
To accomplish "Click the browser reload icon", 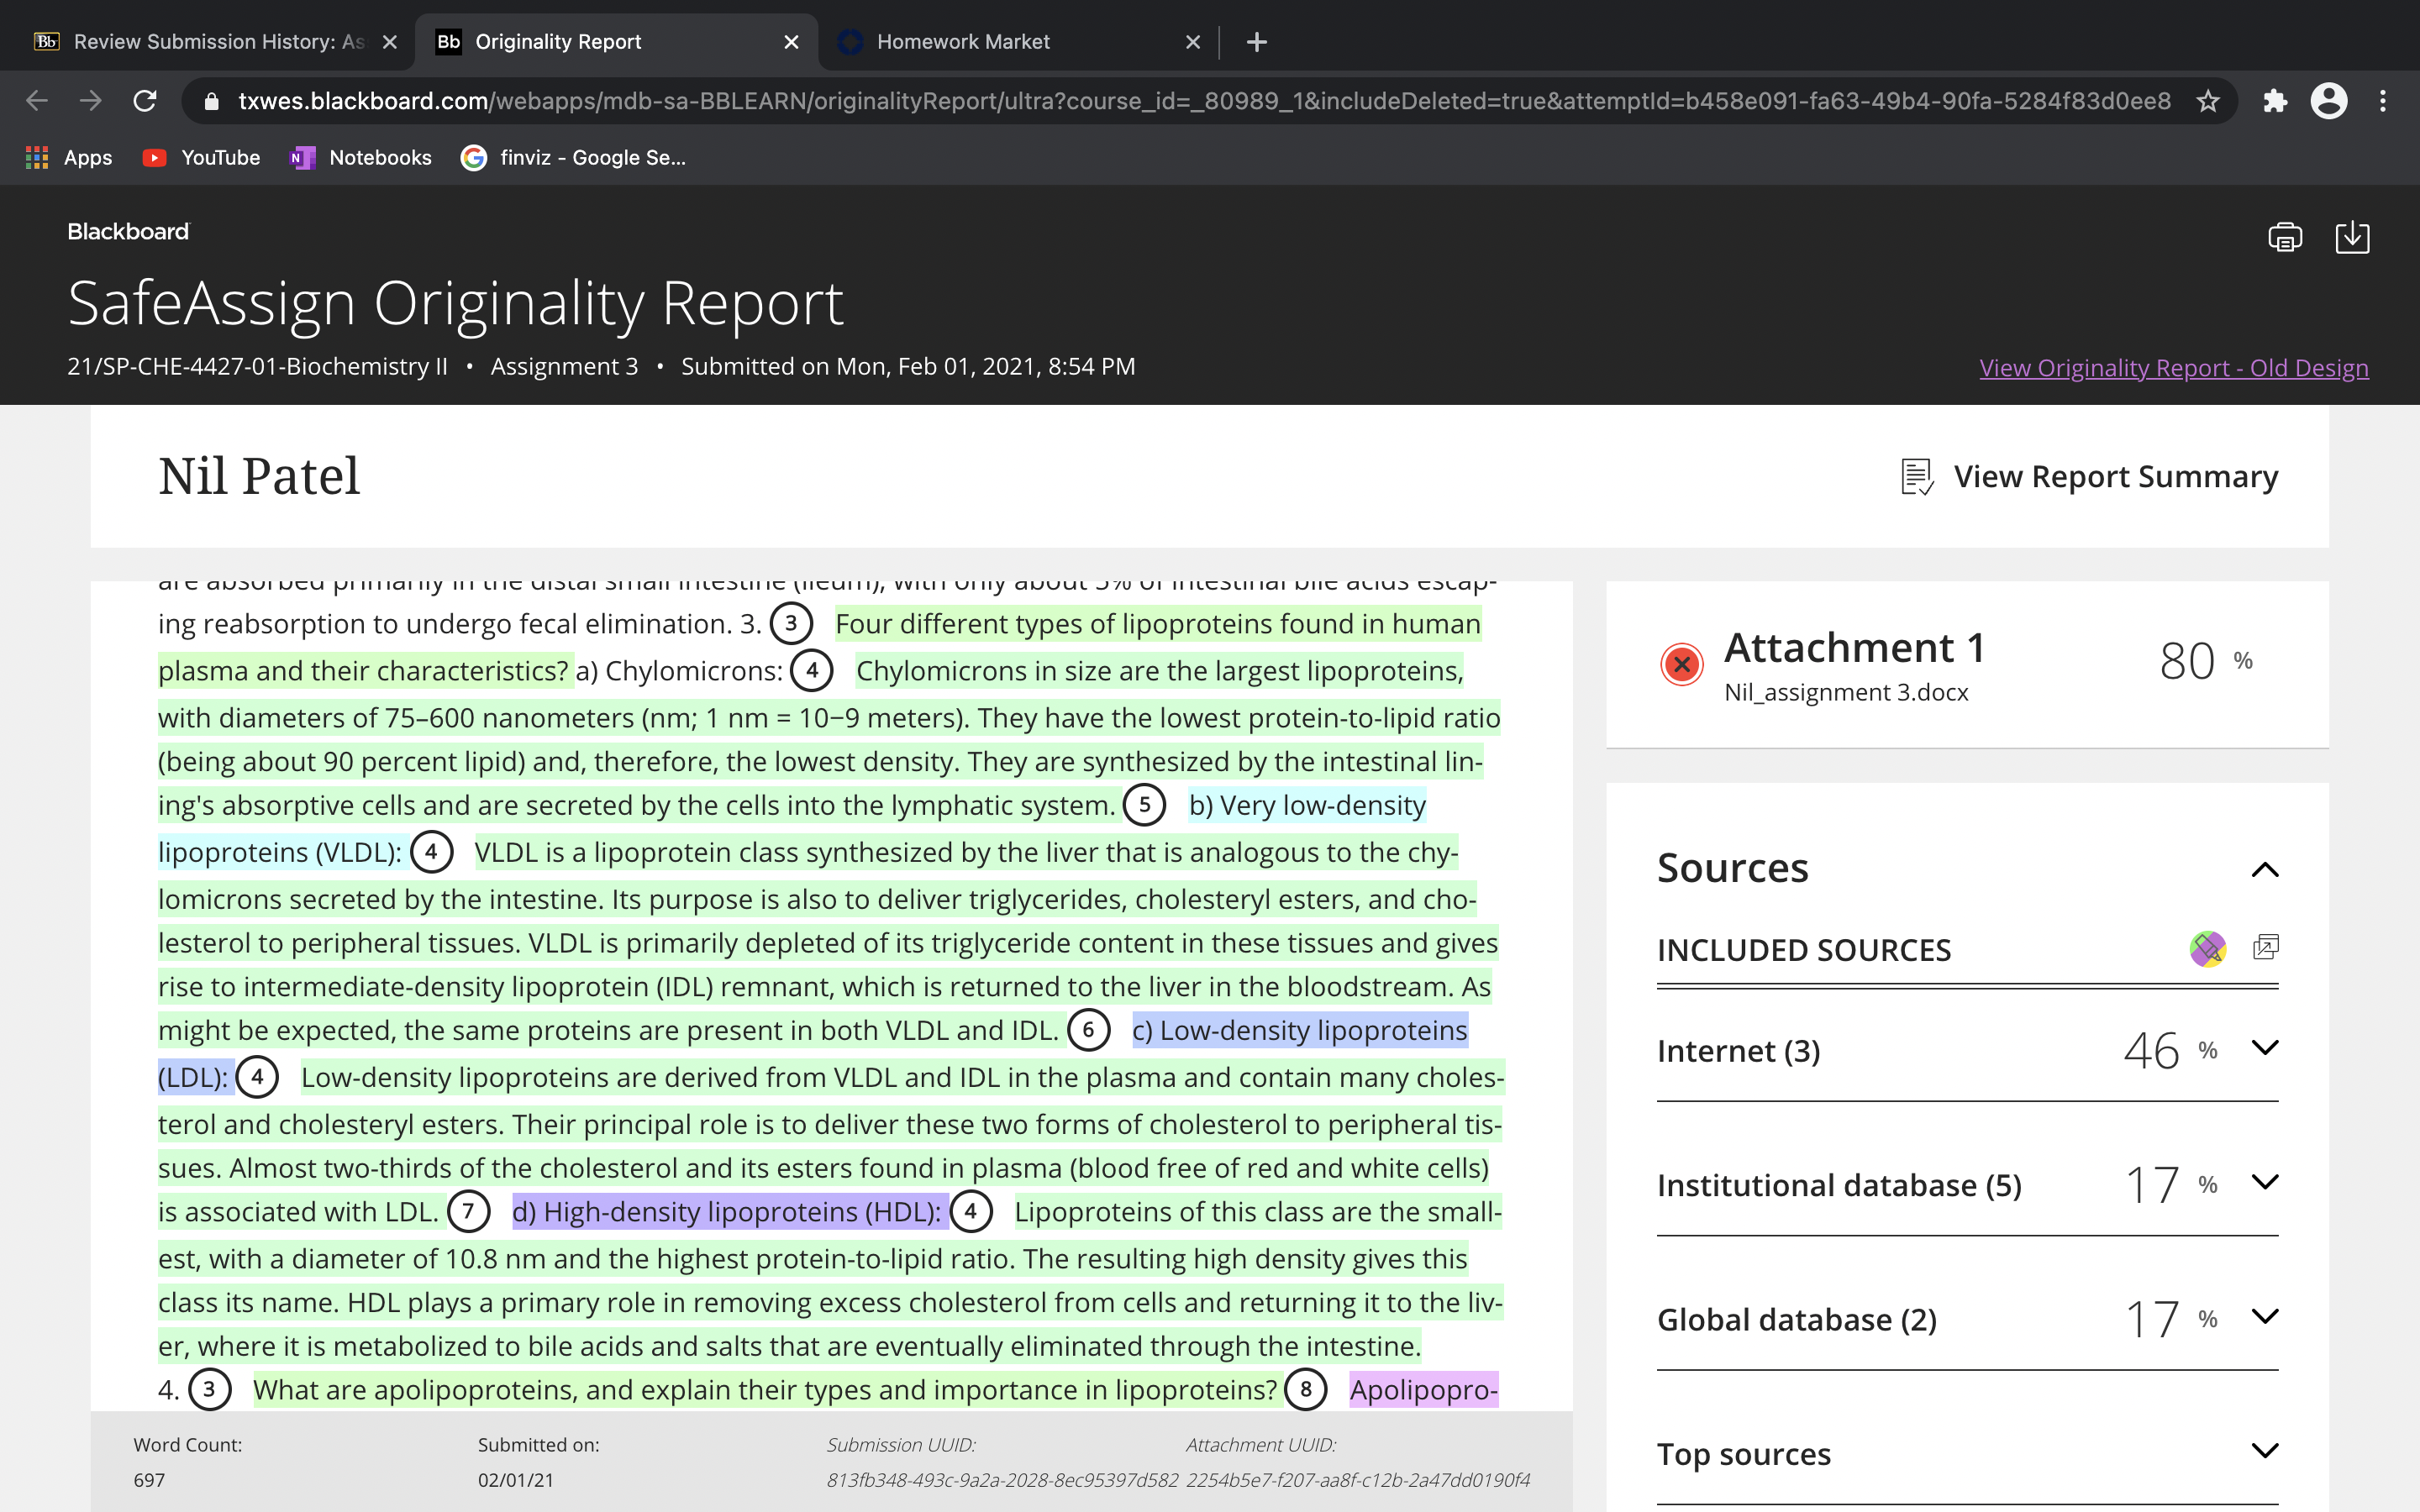I will 145,101.
